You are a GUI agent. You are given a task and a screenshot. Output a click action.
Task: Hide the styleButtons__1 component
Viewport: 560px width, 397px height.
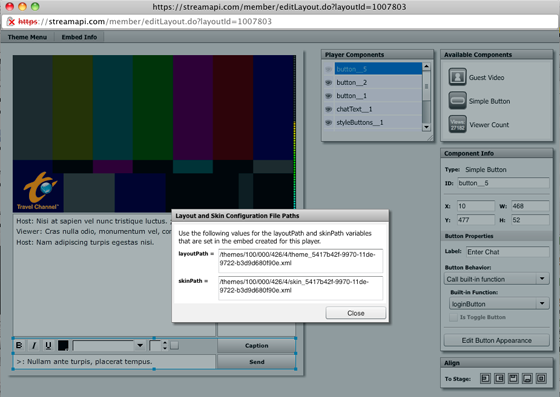(x=328, y=122)
